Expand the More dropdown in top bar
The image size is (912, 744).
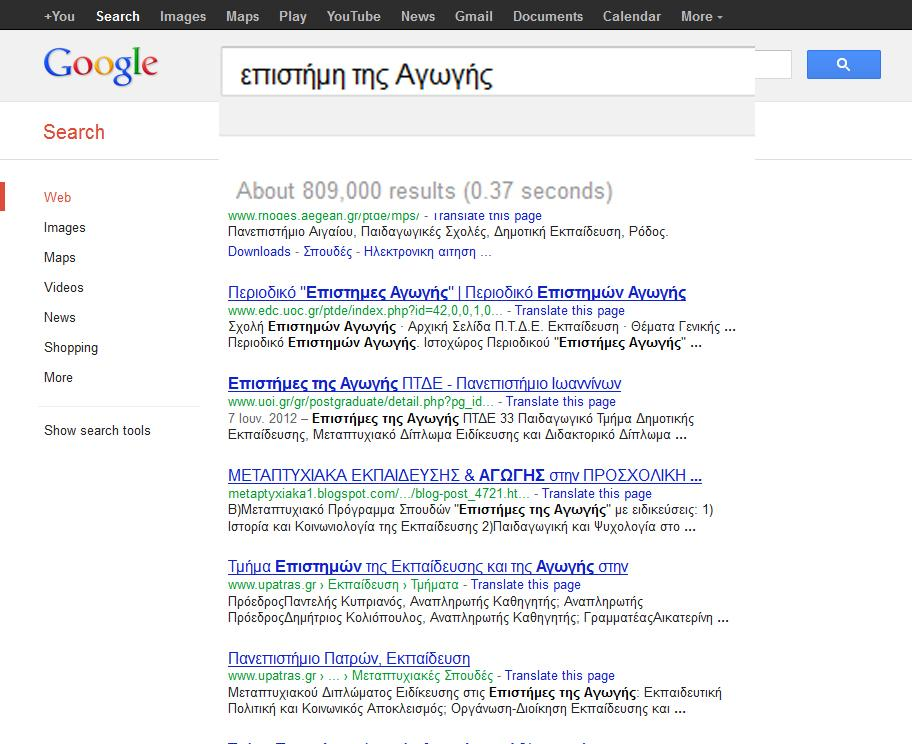point(701,16)
